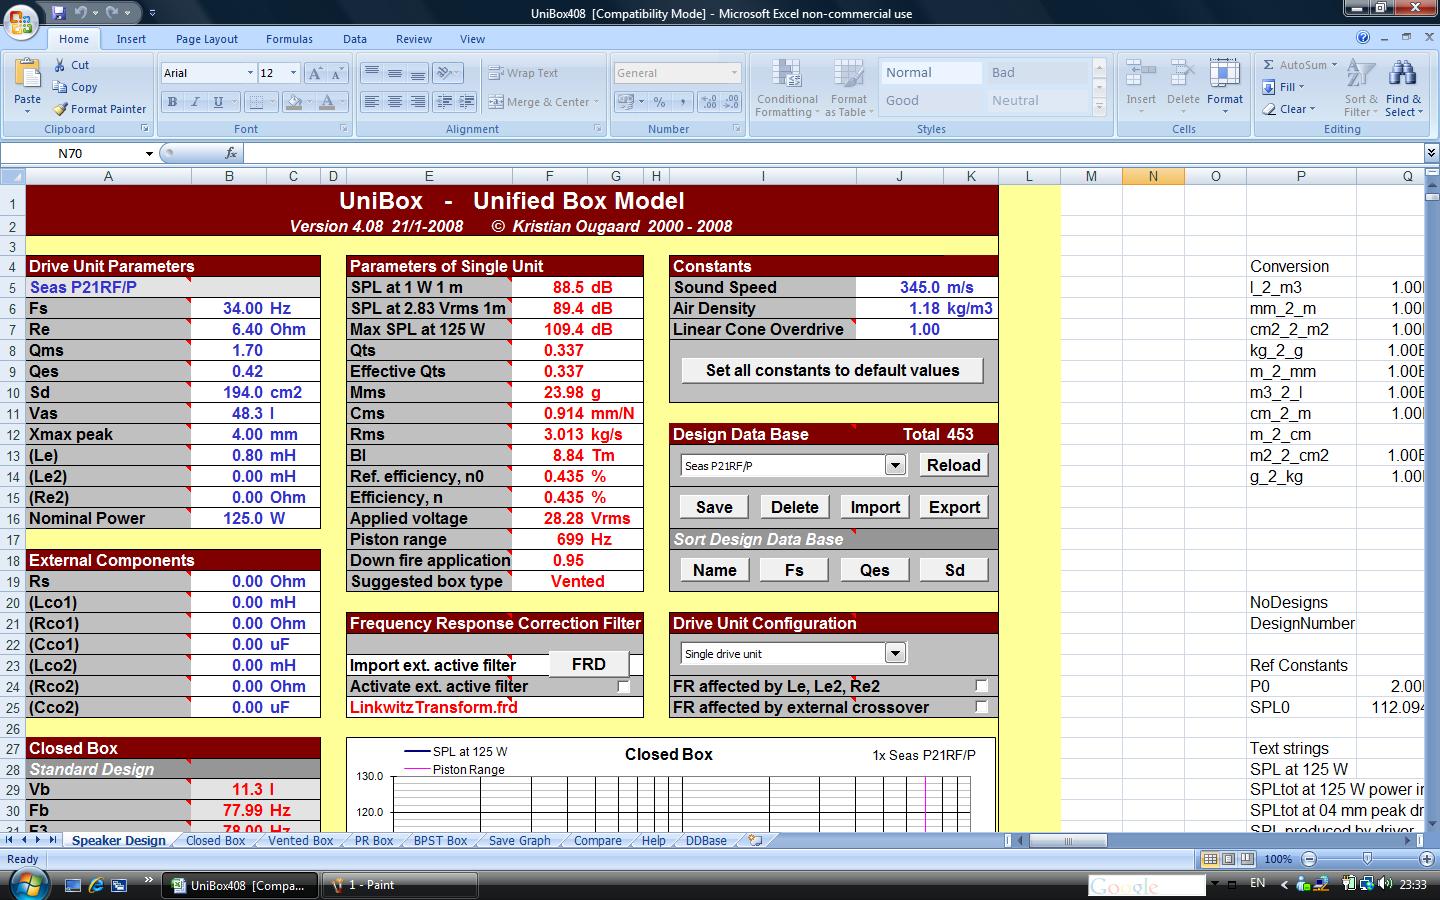Switch to the Closed Box sheet tab
Viewport: 1440px width, 900px height.
(x=215, y=841)
